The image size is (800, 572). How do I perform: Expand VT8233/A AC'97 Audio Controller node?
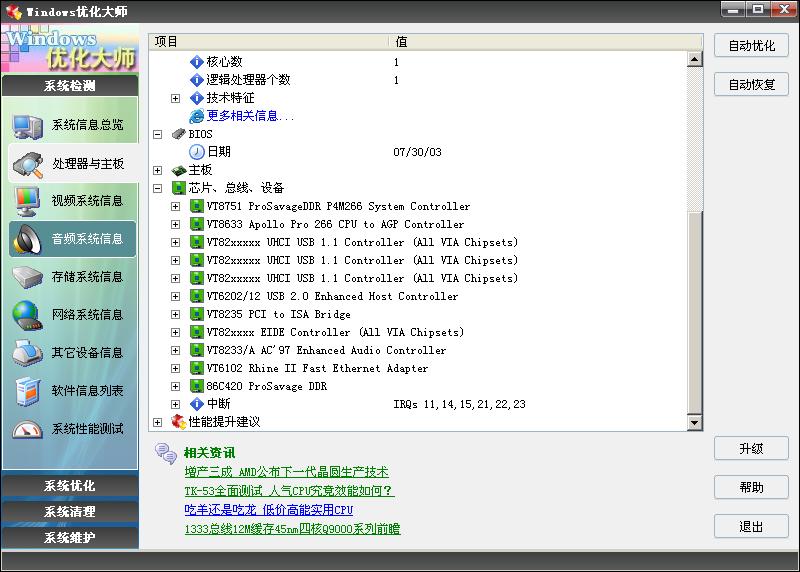click(176, 351)
